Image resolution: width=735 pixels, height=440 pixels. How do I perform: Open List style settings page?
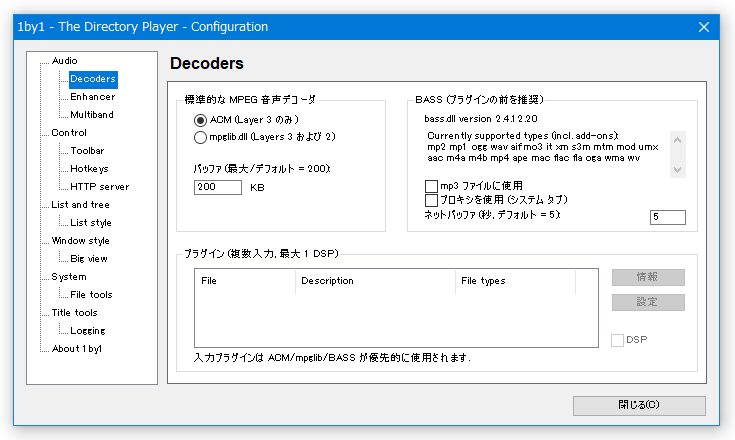click(x=90, y=223)
